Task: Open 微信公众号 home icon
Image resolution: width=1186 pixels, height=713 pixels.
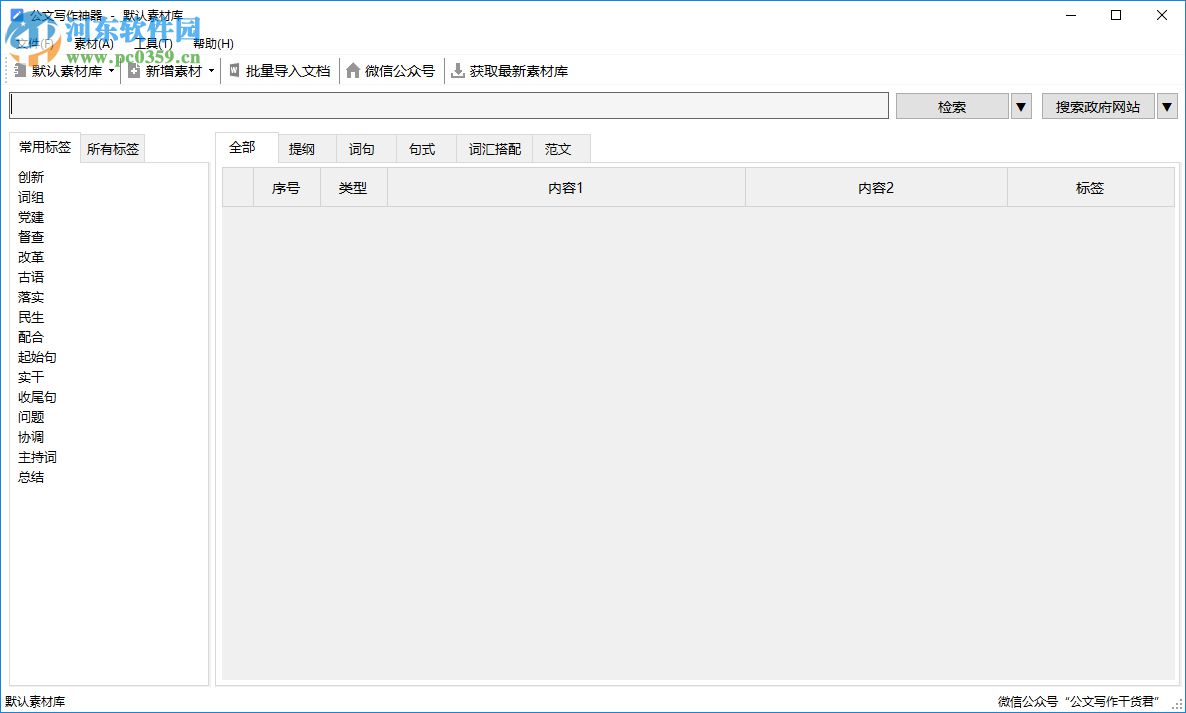Action: coord(352,70)
